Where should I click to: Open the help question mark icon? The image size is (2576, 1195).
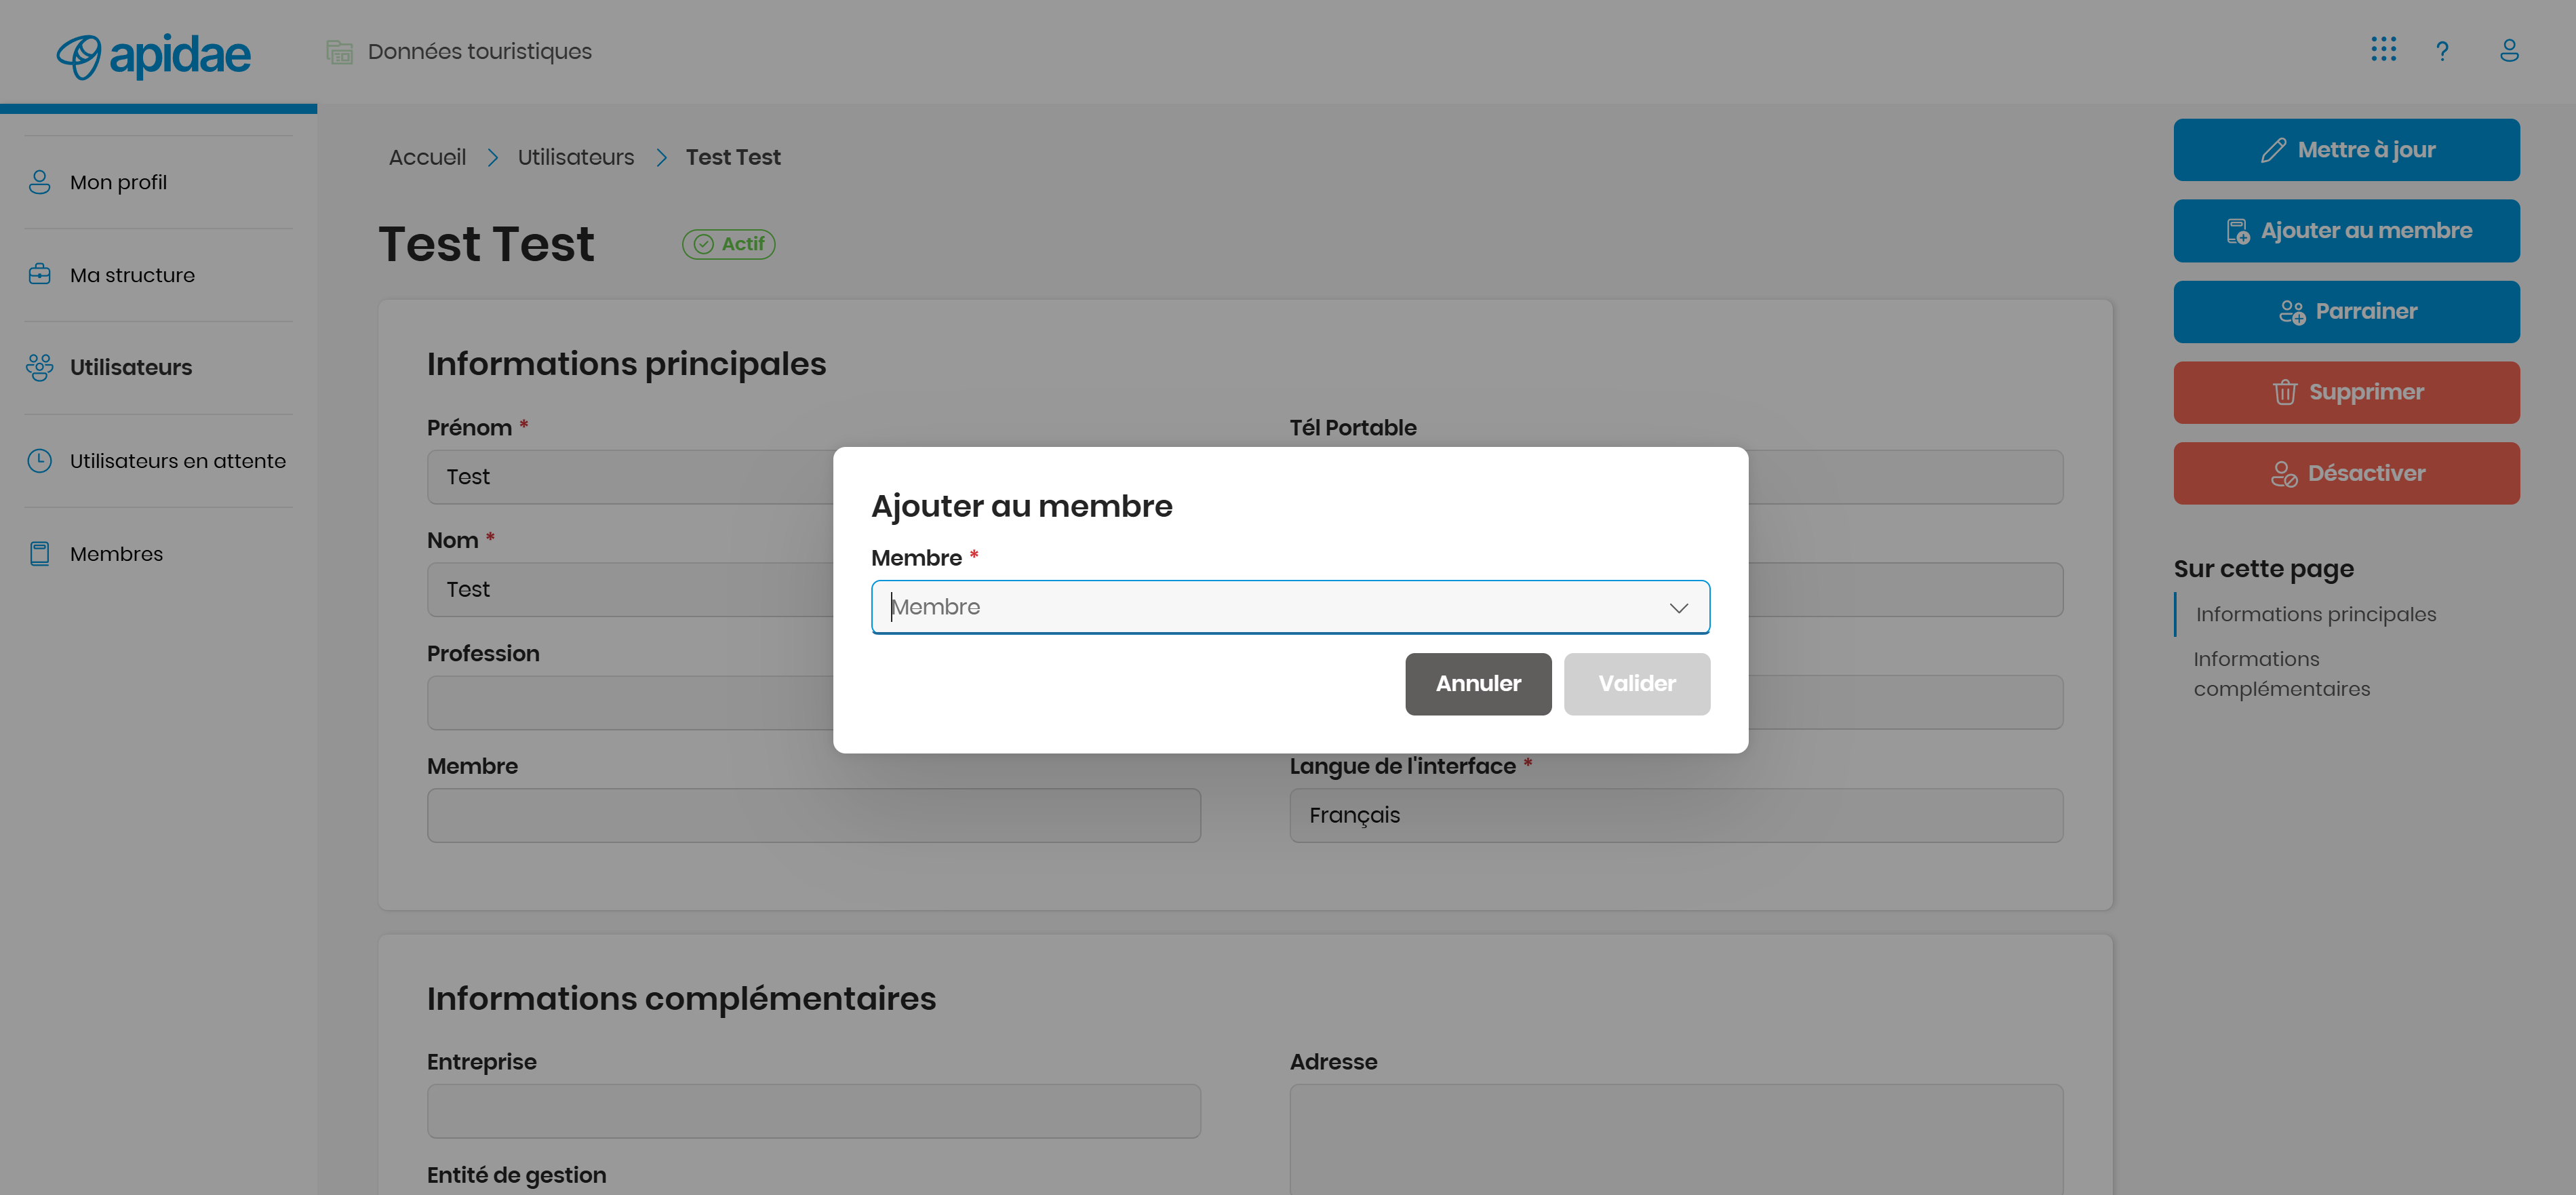tap(2442, 51)
